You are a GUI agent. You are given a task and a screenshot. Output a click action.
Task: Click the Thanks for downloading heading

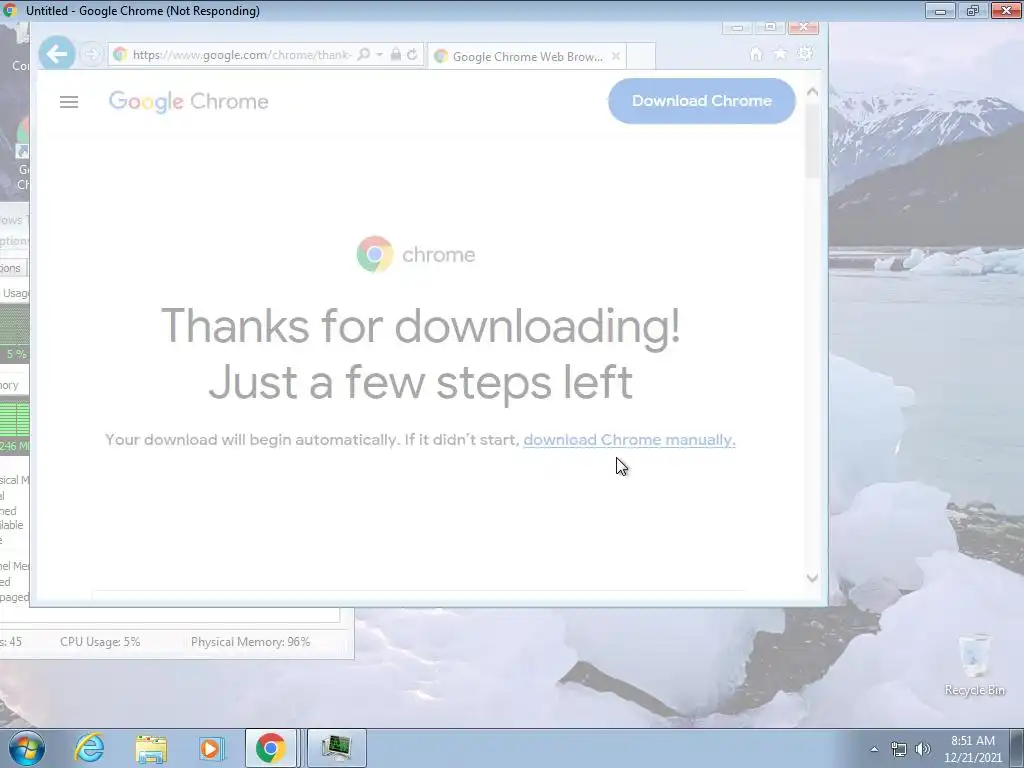coord(420,353)
